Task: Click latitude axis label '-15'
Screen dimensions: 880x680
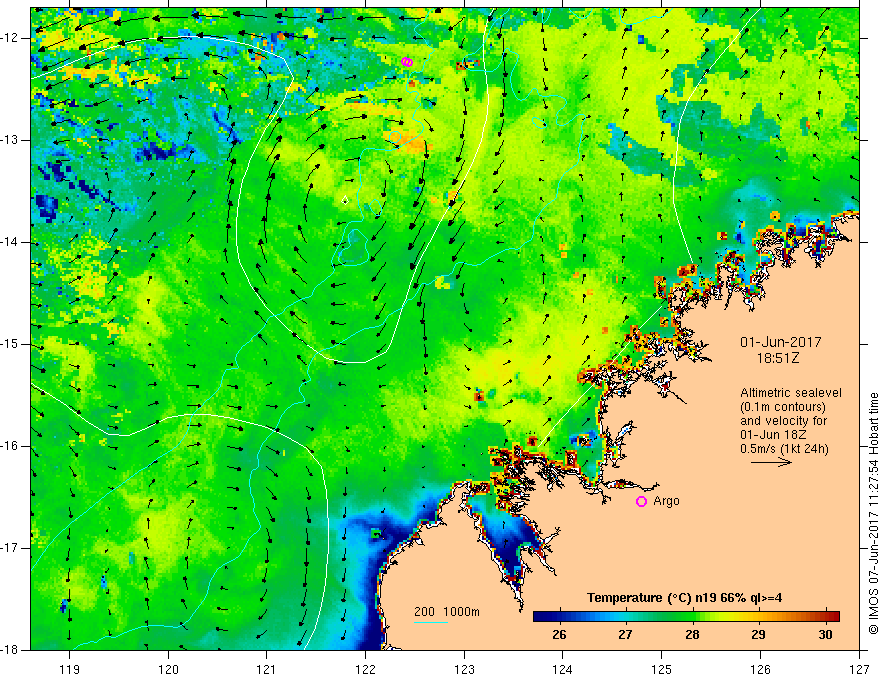Action: pyautogui.click(x=10, y=344)
